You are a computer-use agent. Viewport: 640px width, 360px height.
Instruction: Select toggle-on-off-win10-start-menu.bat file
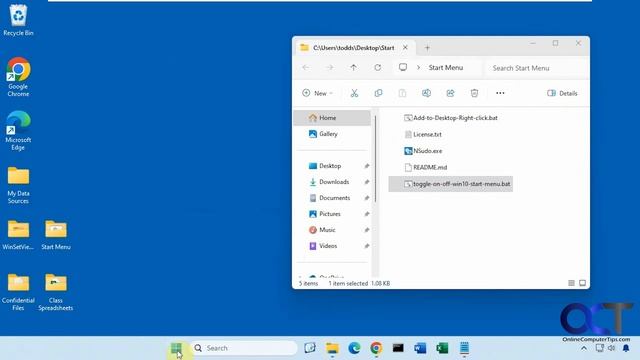point(451,184)
